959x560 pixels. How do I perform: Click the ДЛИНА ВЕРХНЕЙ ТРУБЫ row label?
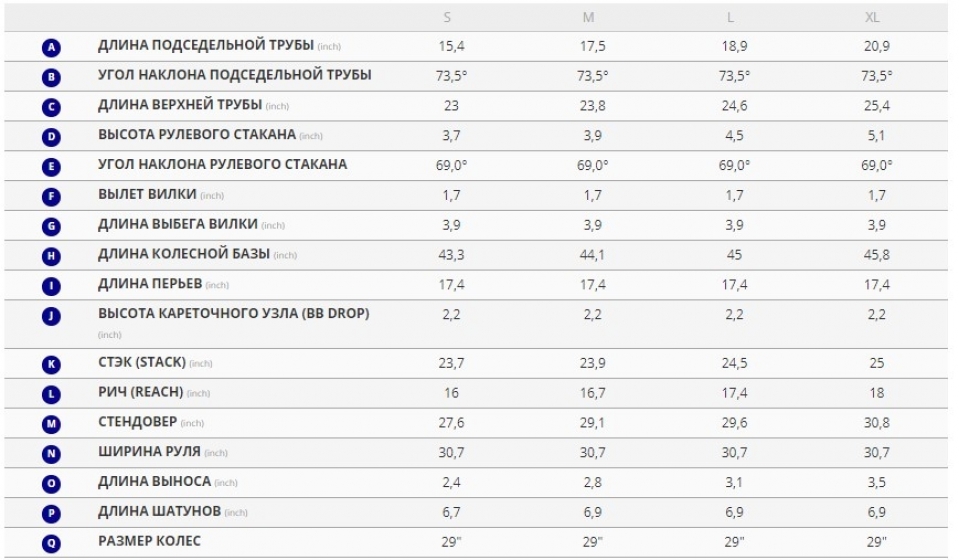180,105
